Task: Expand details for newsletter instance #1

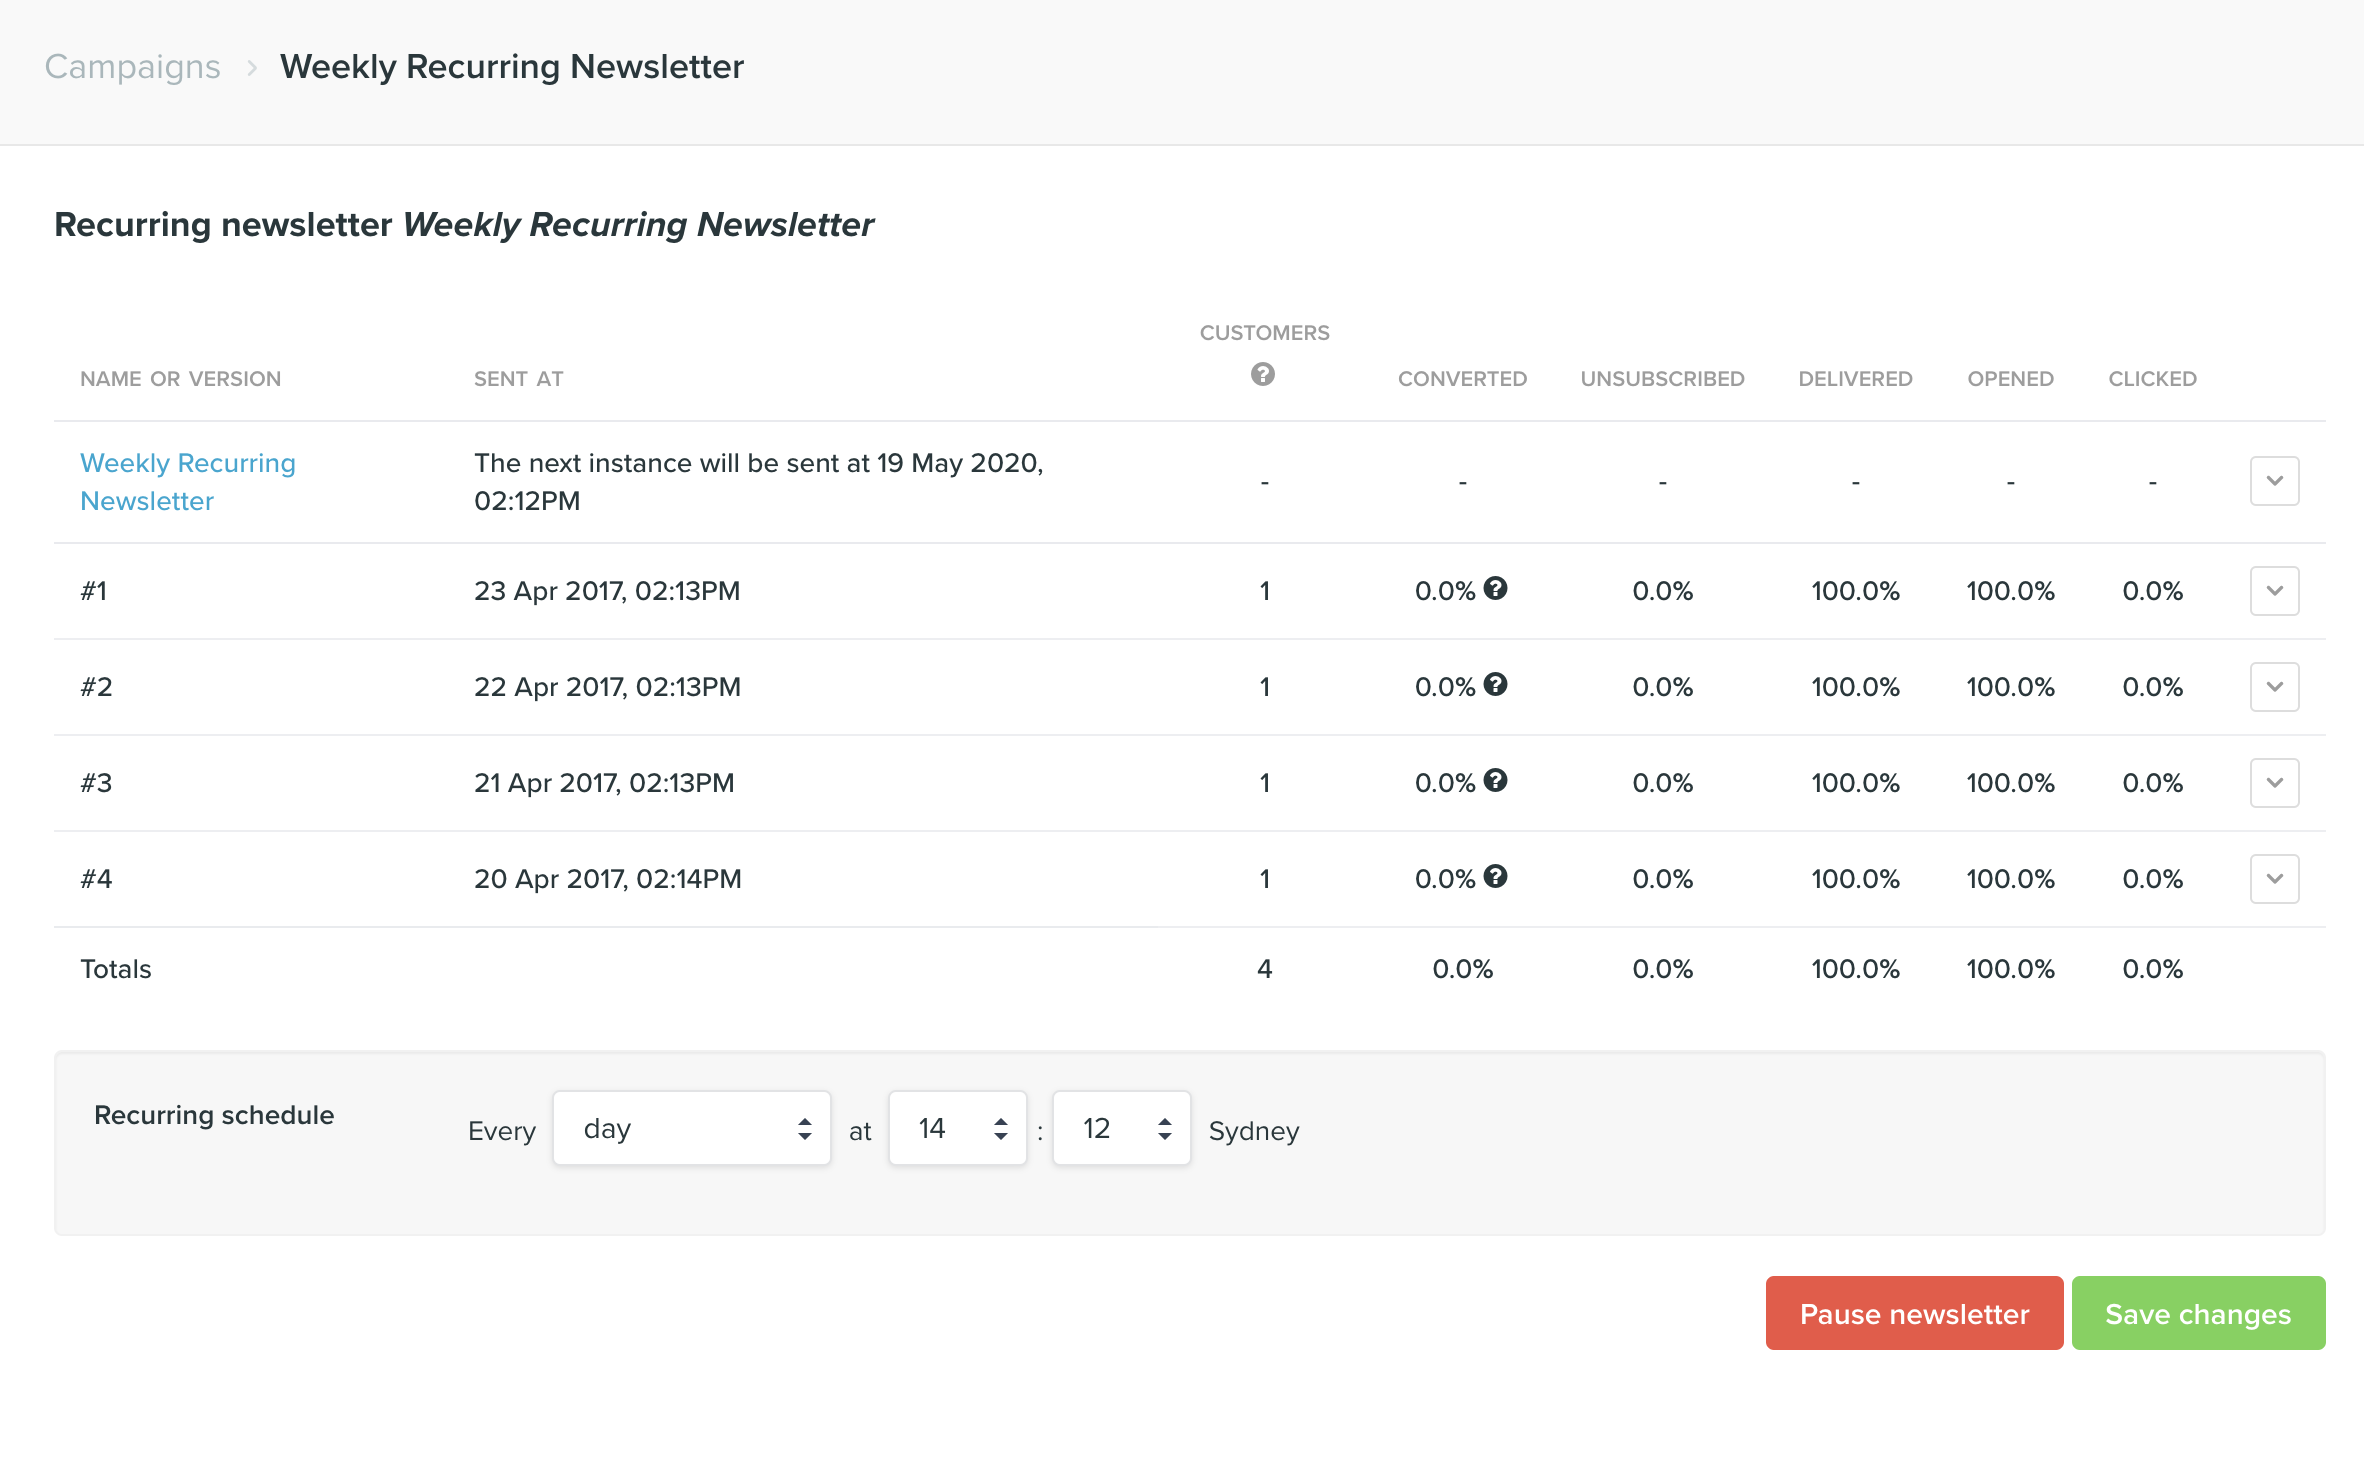Action: pyautogui.click(x=2274, y=590)
